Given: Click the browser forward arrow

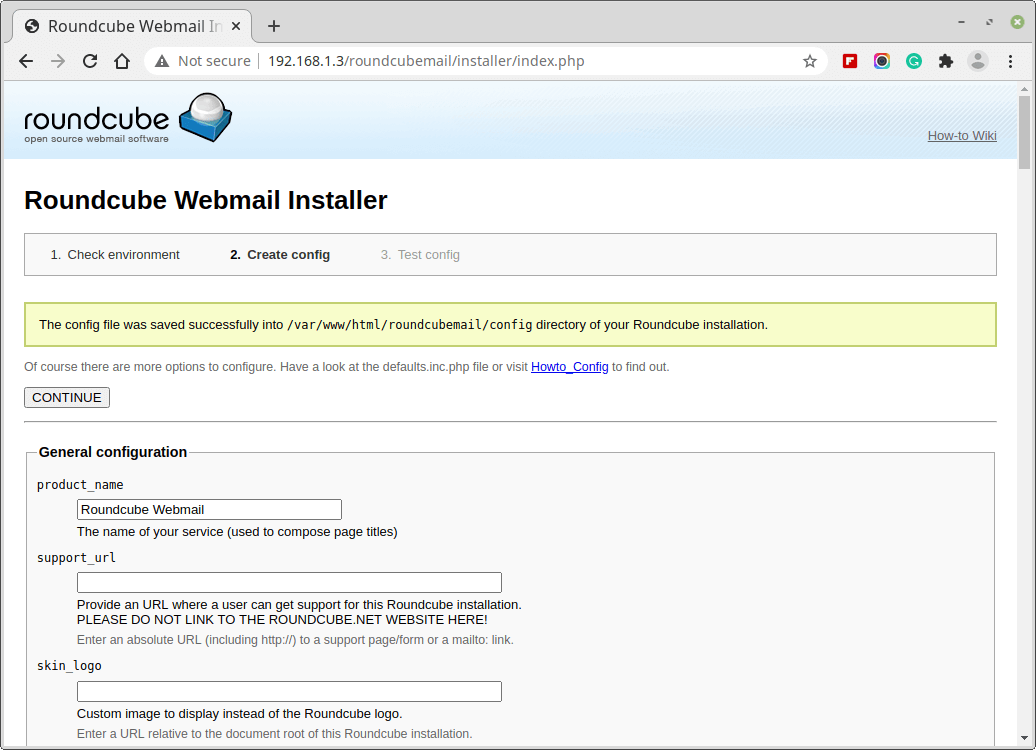Looking at the screenshot, I should click(58, 61).
